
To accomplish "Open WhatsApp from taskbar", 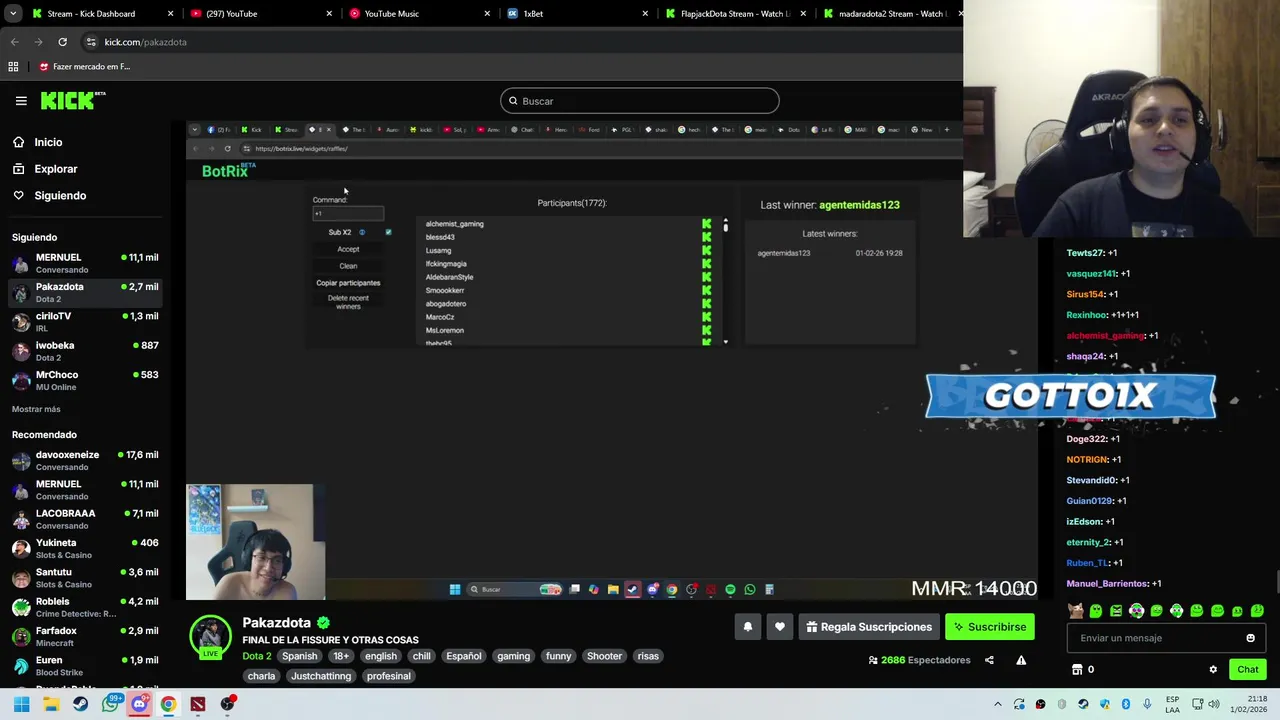I will tap(110, 704).
